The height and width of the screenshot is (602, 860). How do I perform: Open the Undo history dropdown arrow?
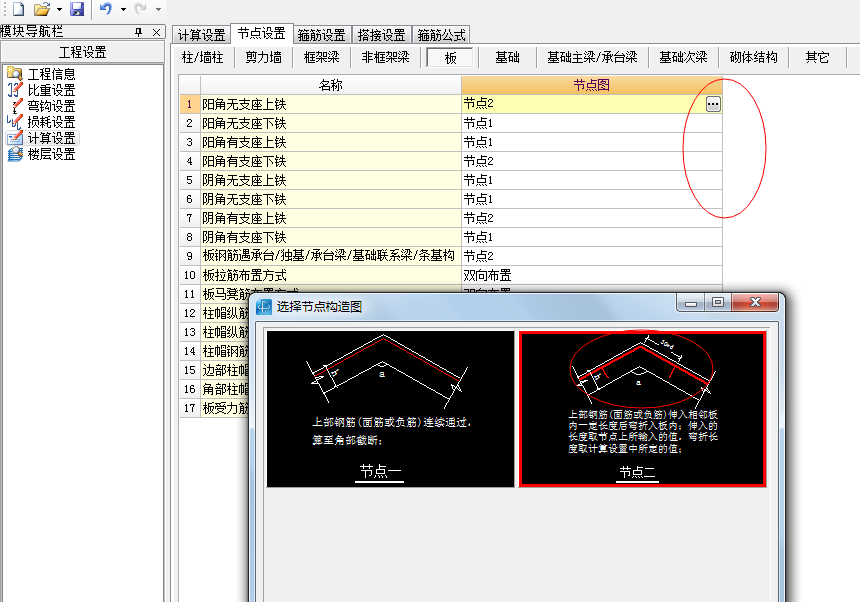123,9
